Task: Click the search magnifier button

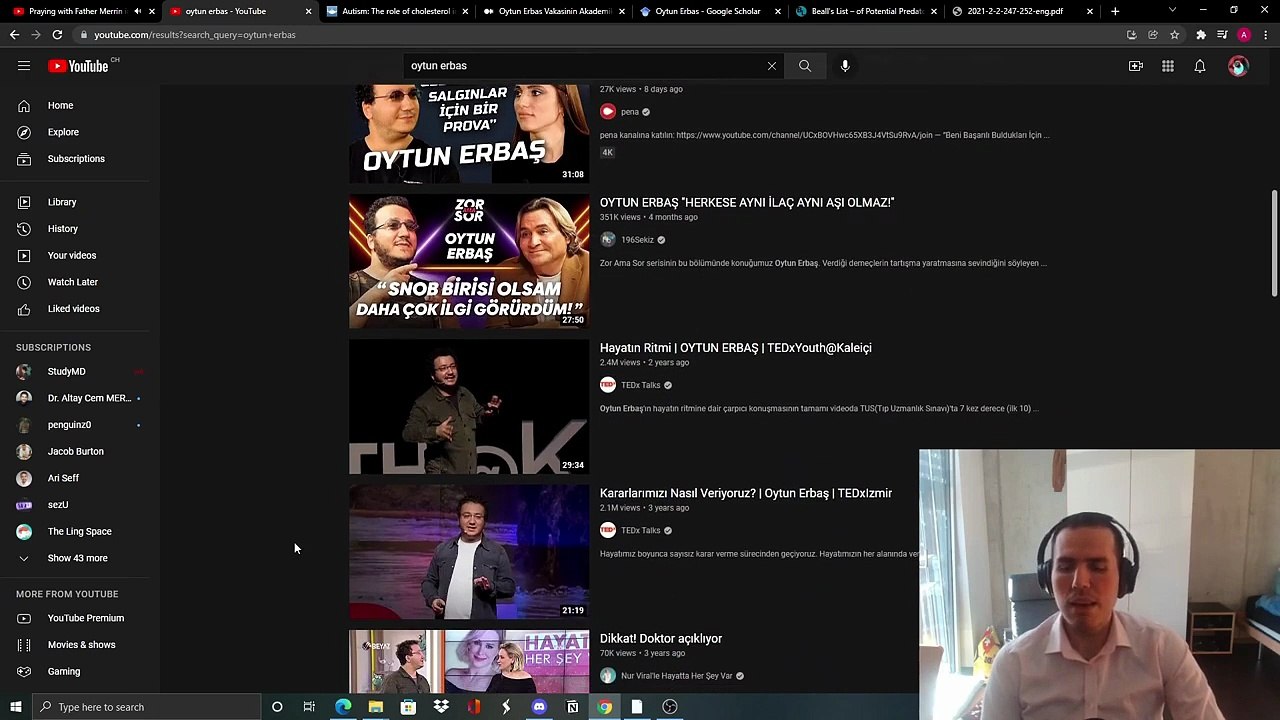Action: (805, 66)
